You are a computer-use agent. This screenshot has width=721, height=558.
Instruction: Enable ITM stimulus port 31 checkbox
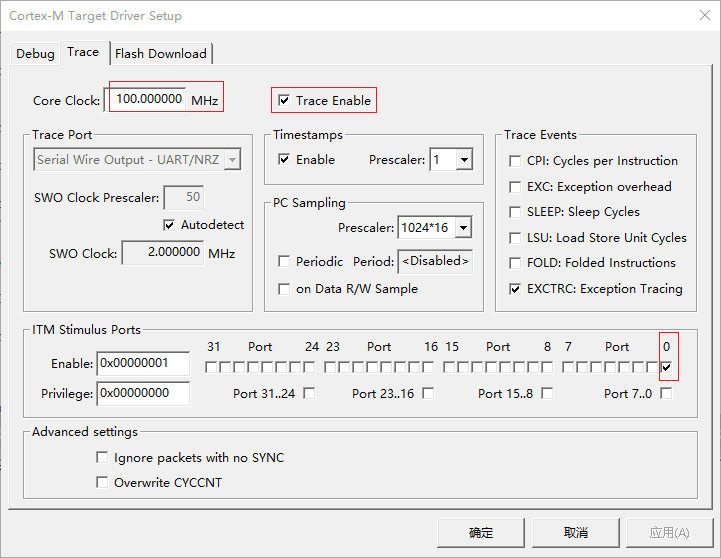point(211,367)
